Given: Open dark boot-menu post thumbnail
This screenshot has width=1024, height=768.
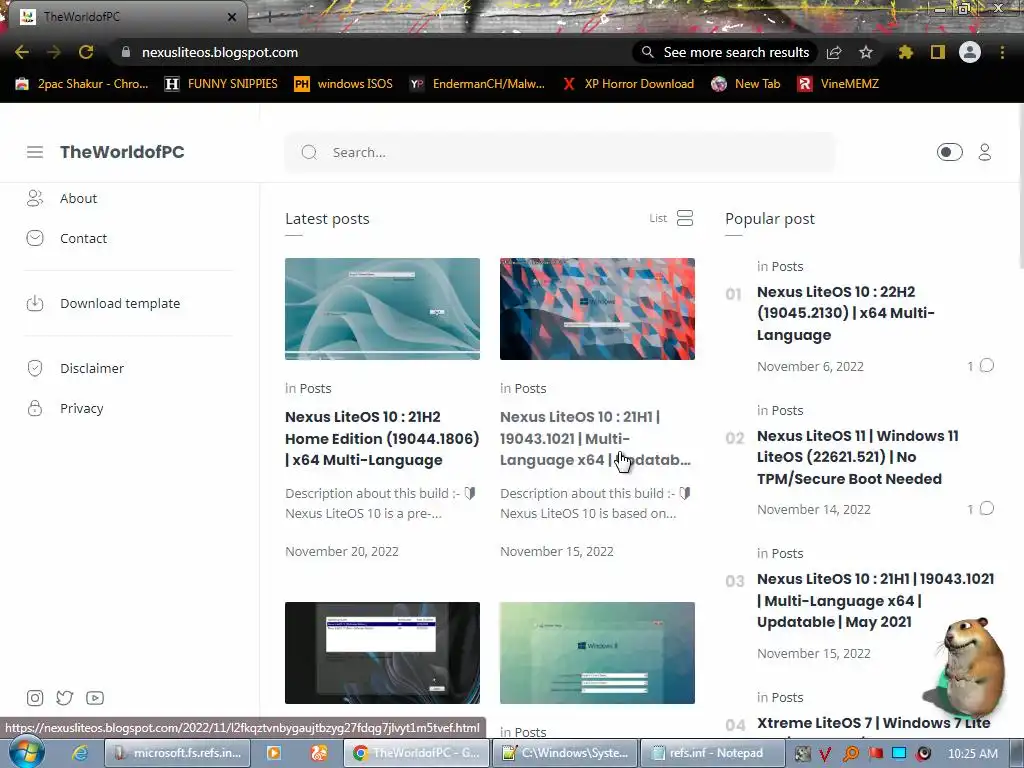Looking at the screenshot, I should coord(382,653).
